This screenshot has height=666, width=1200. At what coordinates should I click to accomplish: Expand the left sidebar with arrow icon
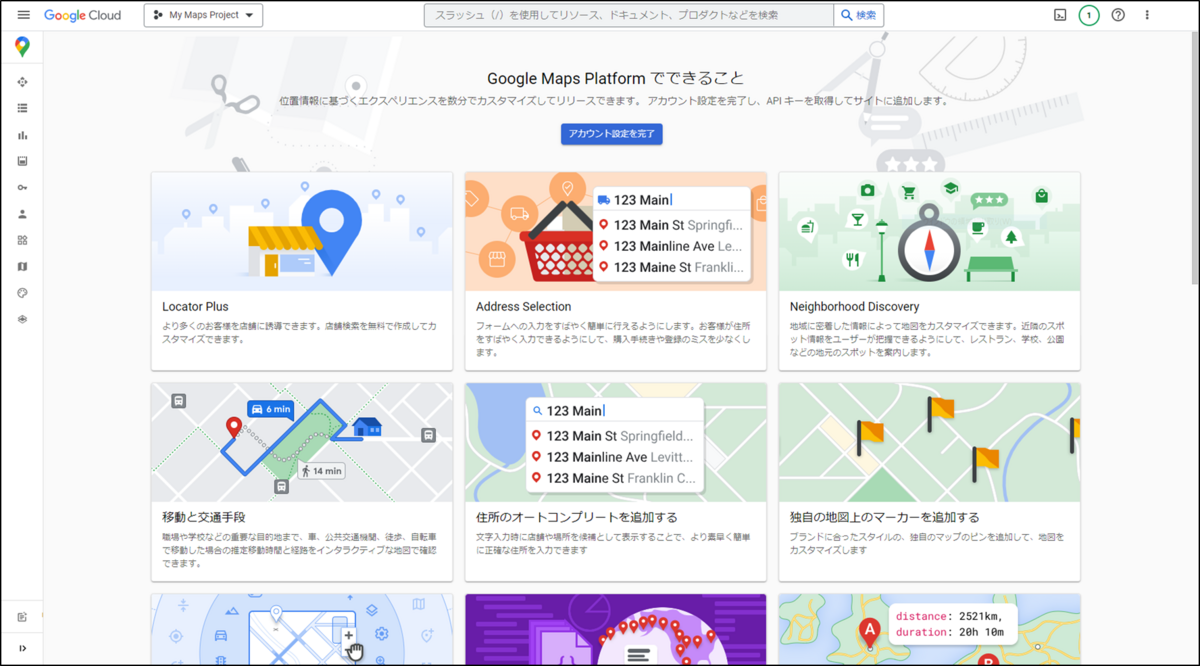tap(22, 649)
